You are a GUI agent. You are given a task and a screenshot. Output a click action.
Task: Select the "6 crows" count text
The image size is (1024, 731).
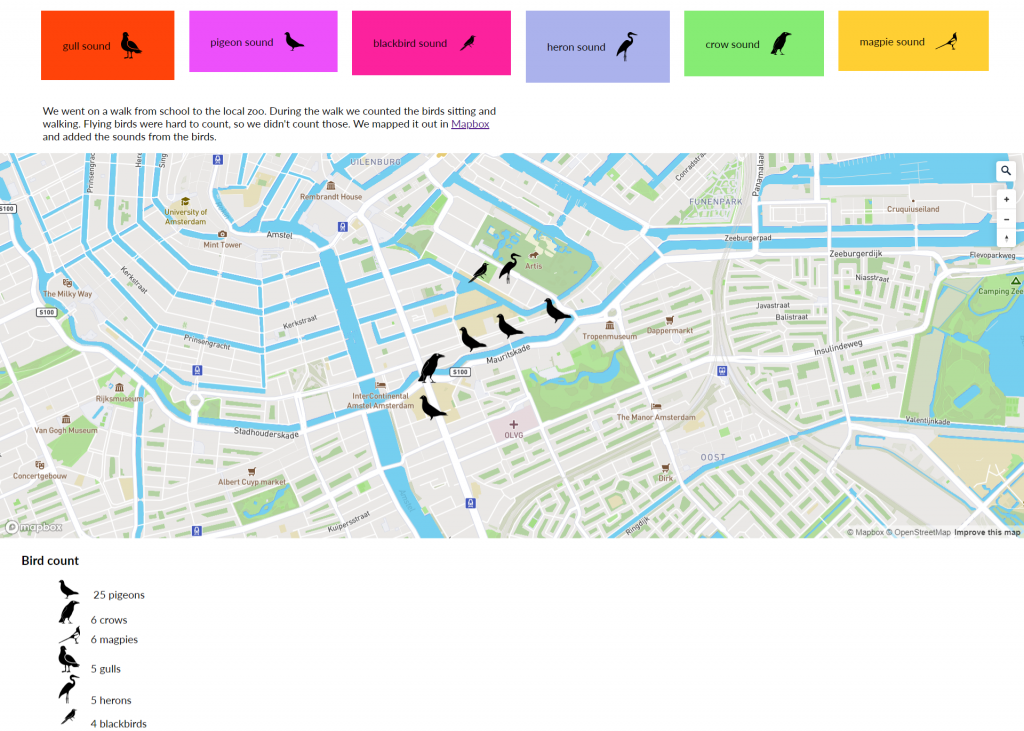click(109, 620)
